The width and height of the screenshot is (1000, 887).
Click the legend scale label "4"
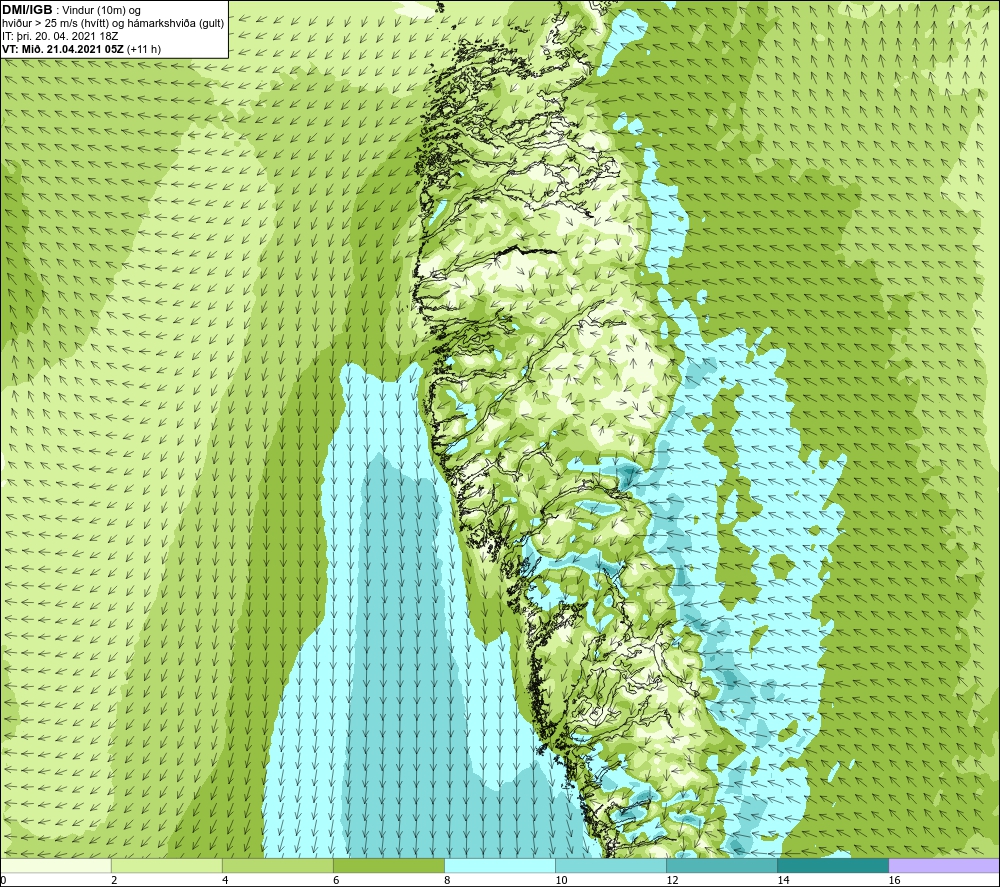coord(225,881)
